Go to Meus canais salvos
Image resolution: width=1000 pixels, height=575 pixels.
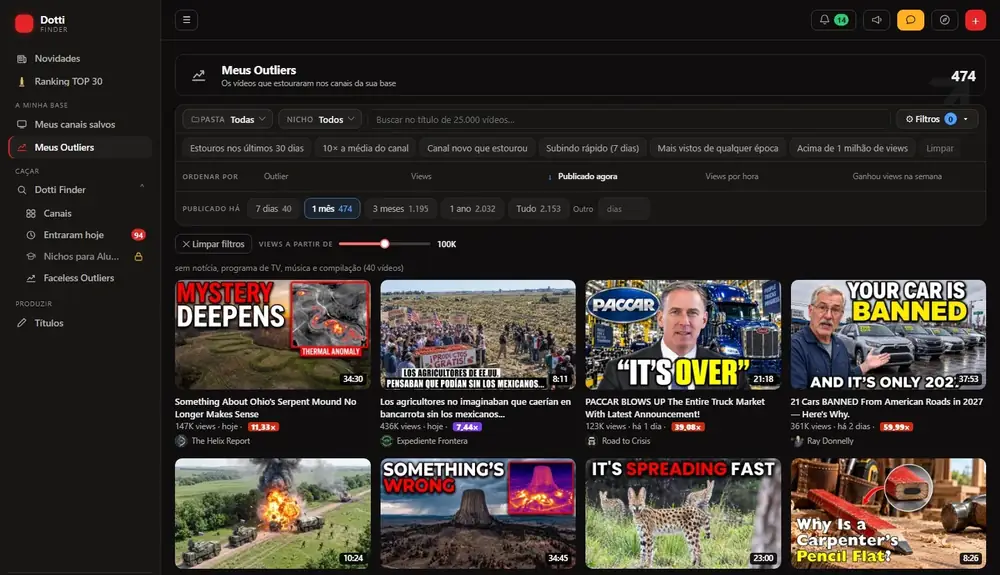pos(80,124)
